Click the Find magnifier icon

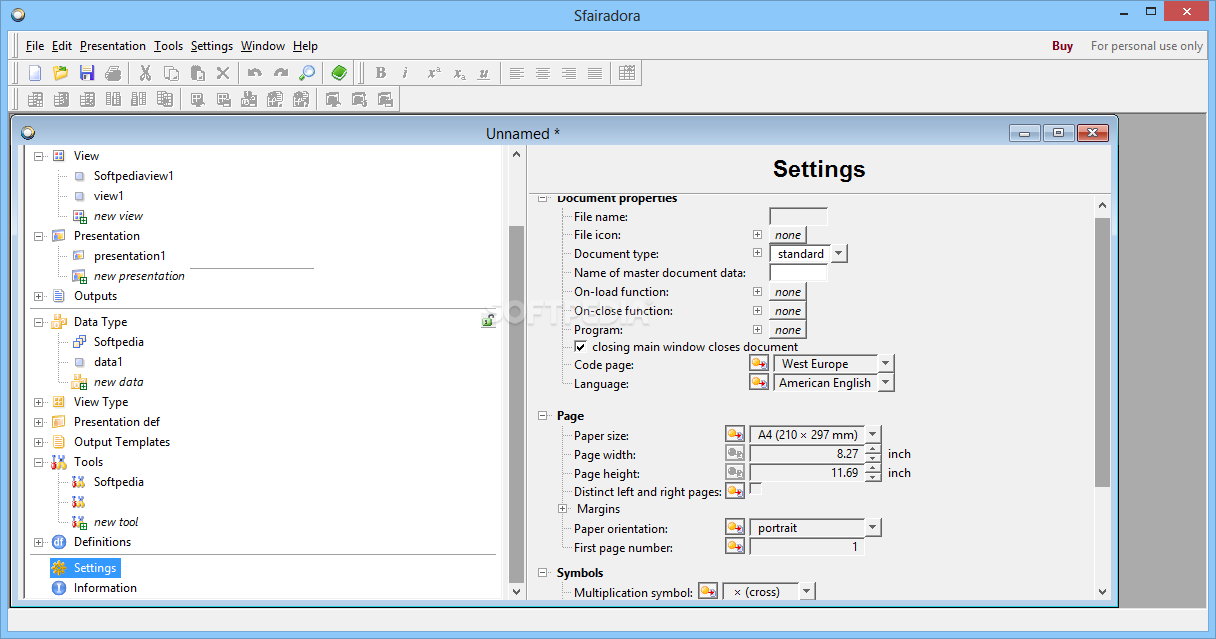click(307, 73)
